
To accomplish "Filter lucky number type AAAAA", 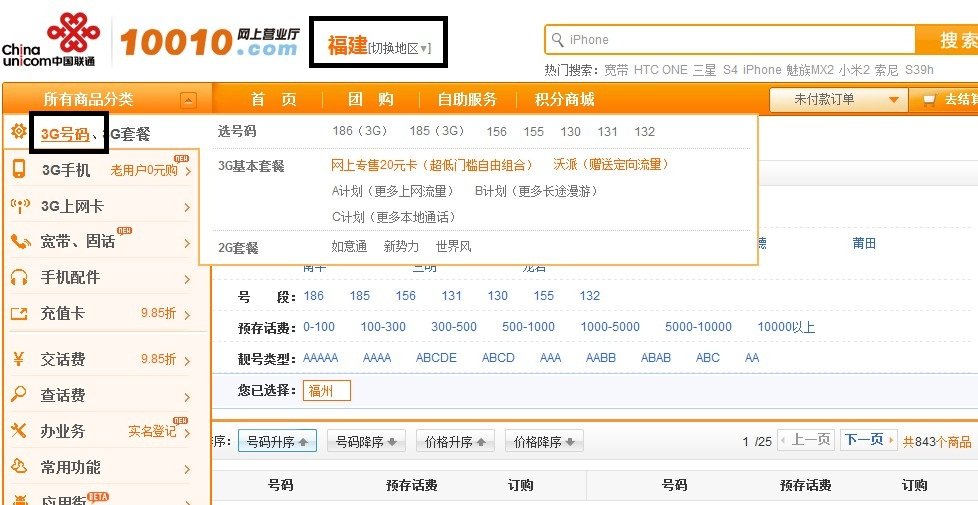I will [321, 358].
